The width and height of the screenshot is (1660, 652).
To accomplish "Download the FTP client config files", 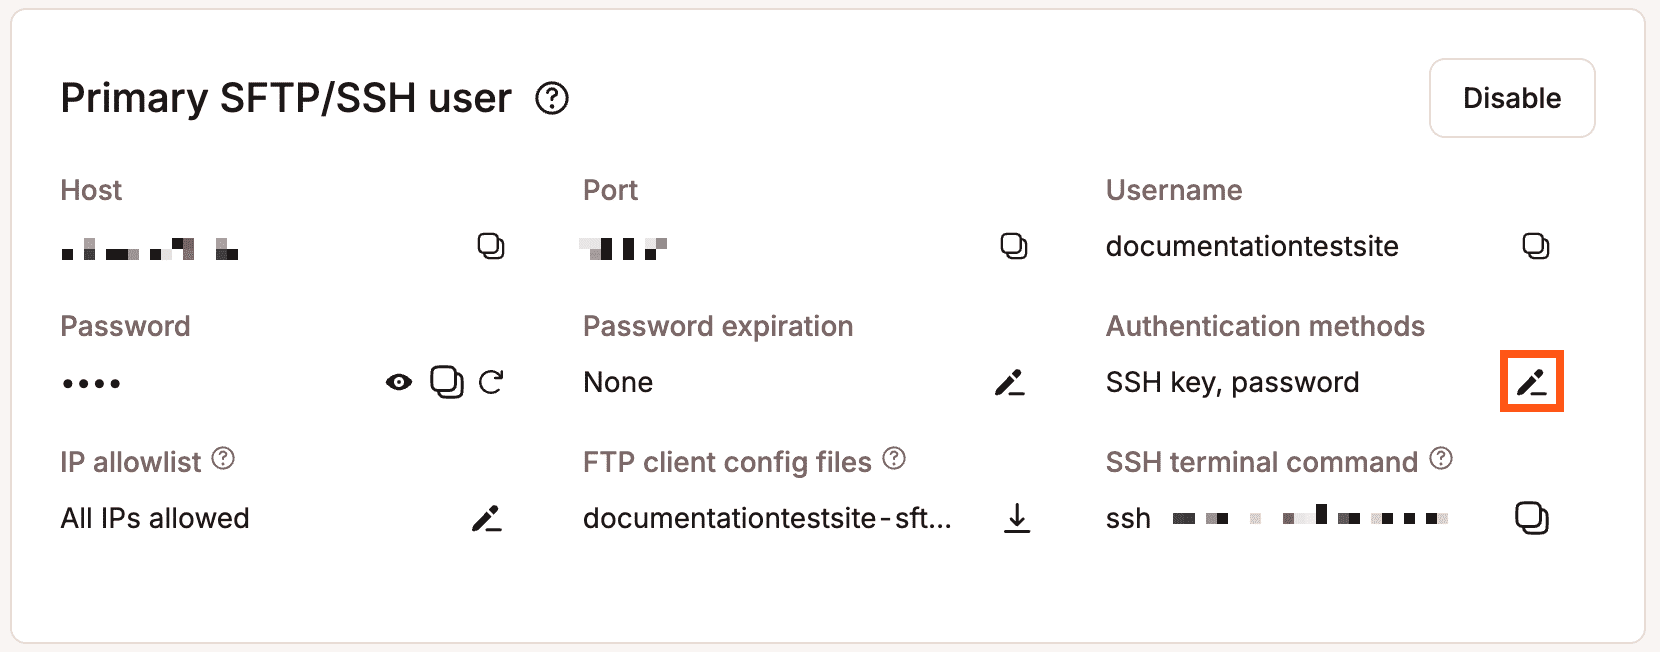I will pos(1016,518).
